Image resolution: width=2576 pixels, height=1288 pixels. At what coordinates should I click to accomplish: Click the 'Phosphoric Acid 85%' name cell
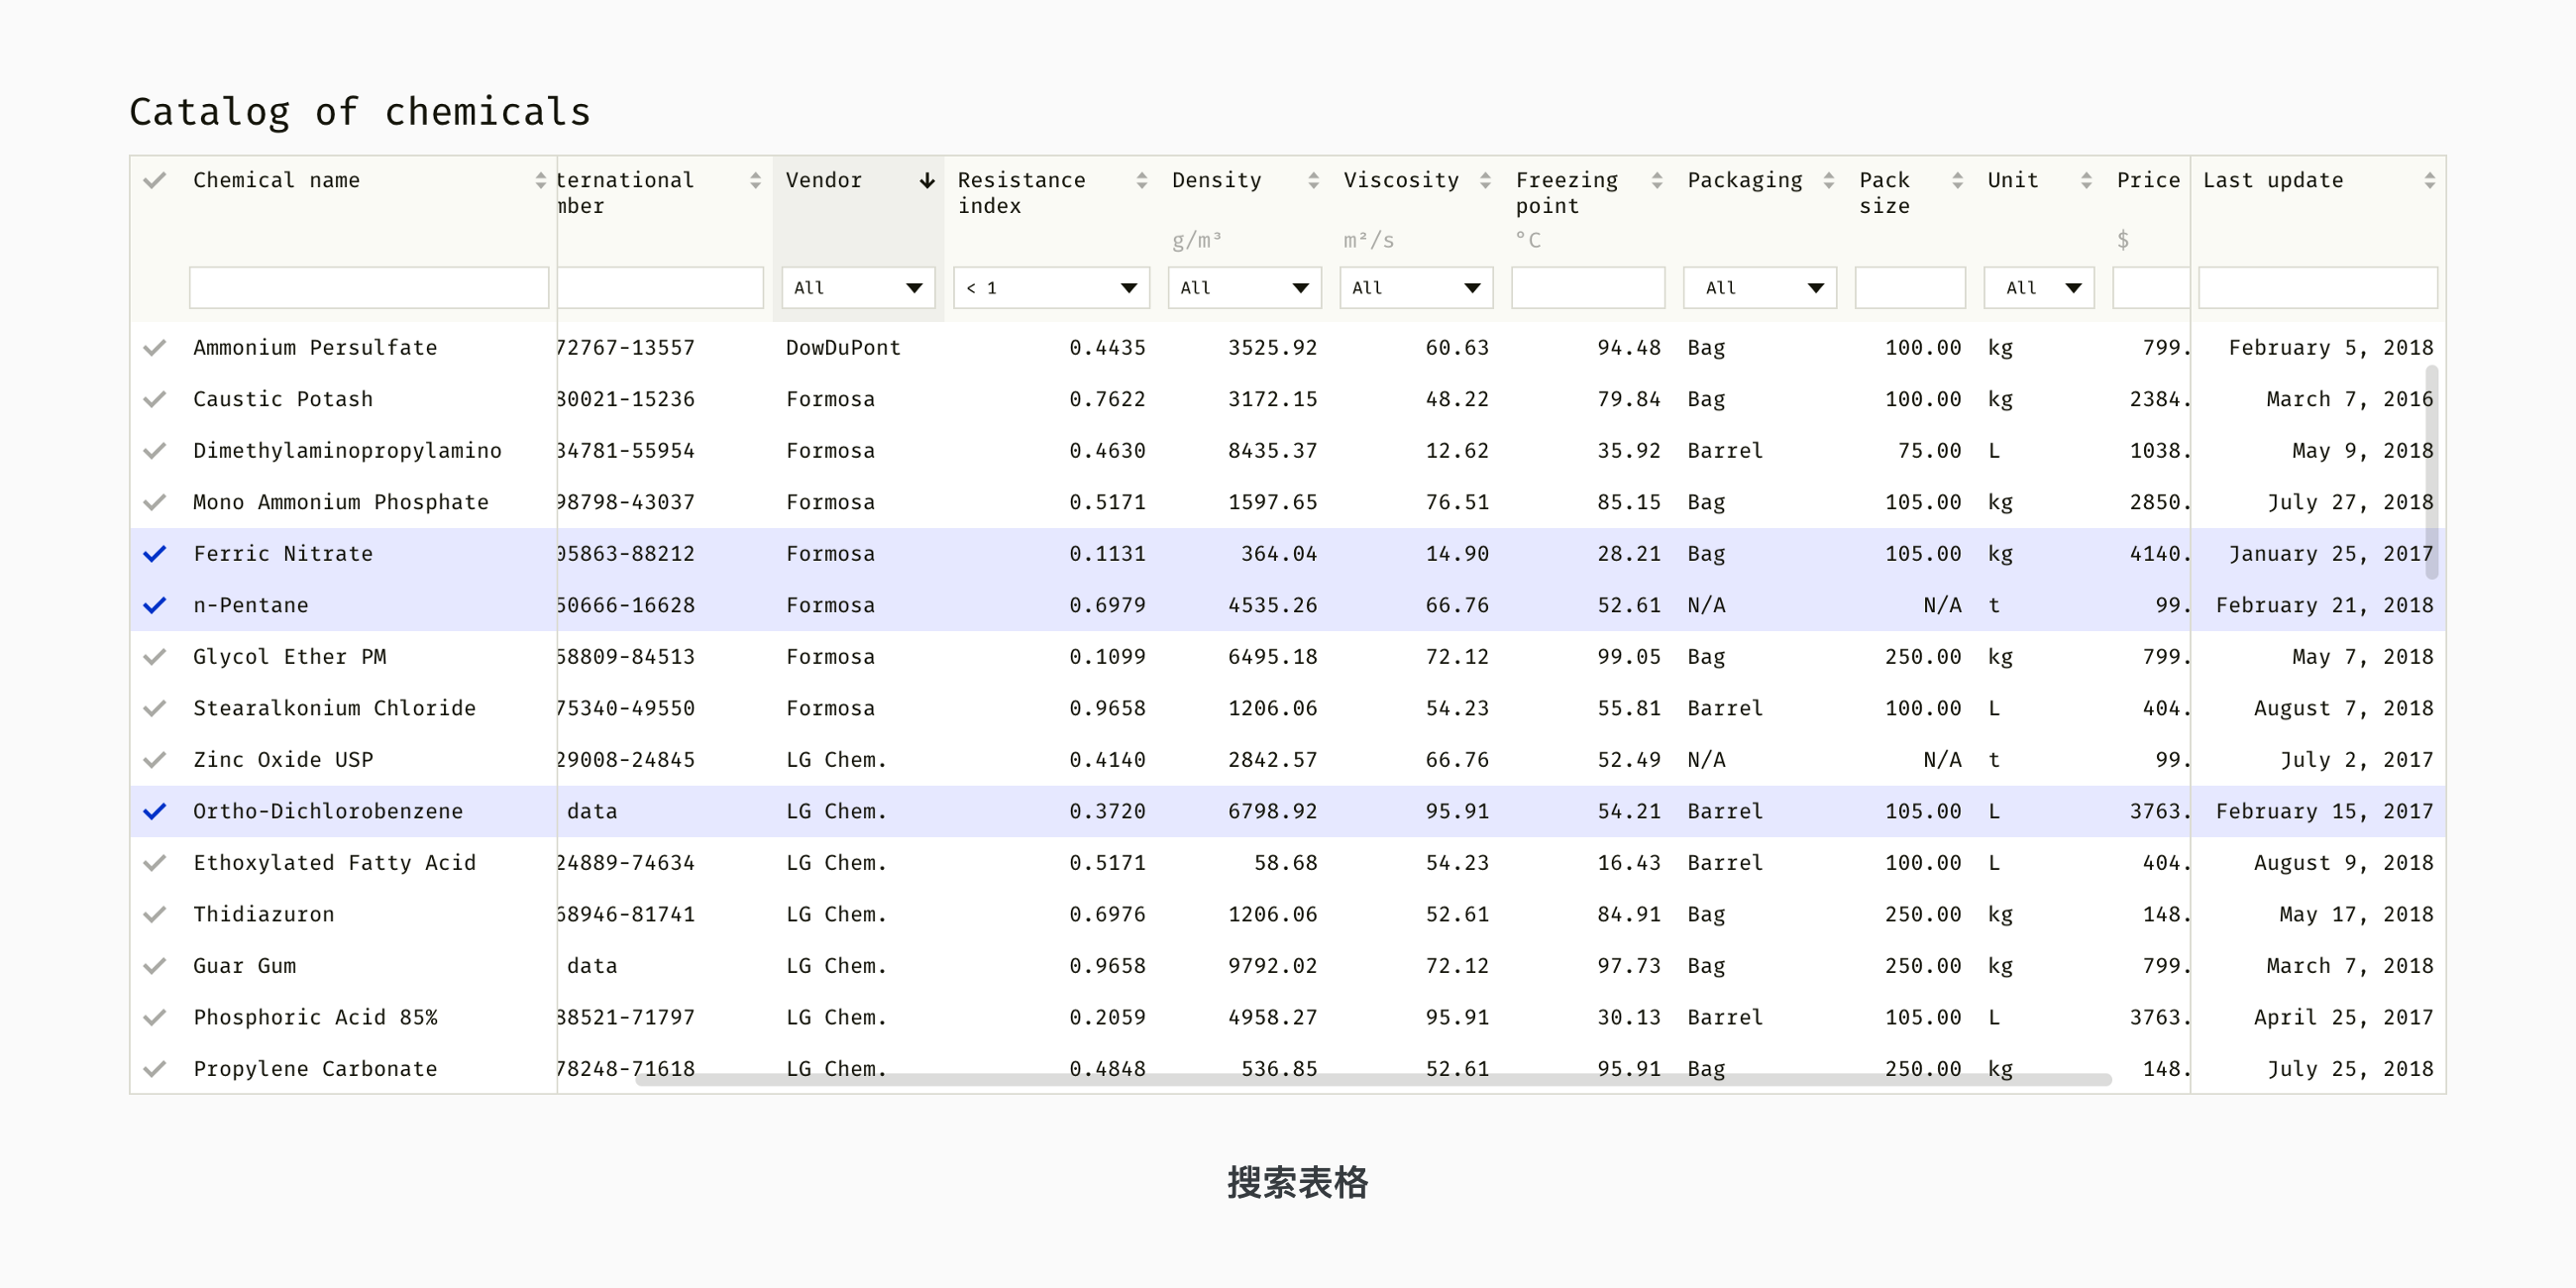pos(315,1018)
